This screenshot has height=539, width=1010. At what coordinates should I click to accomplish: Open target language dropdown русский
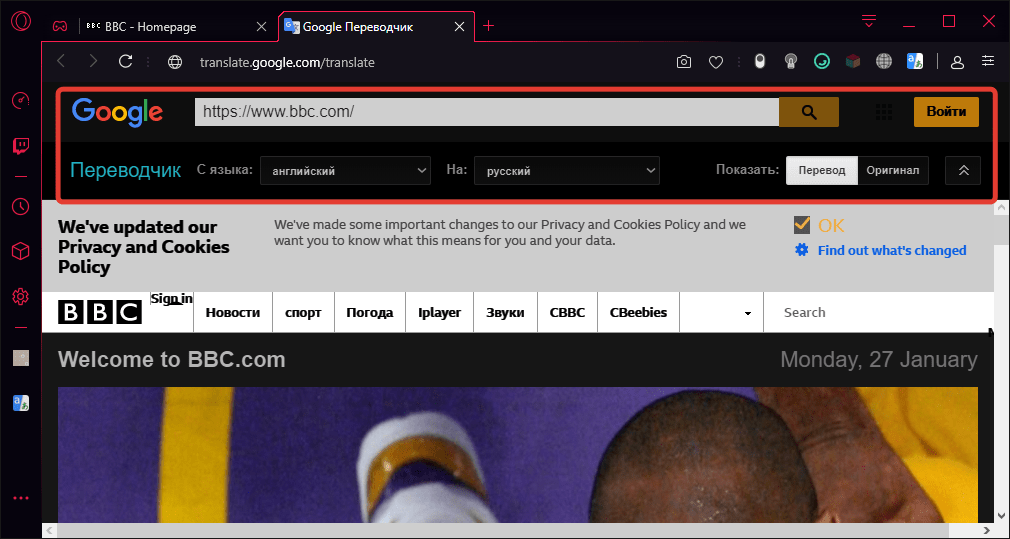(566, 171)
